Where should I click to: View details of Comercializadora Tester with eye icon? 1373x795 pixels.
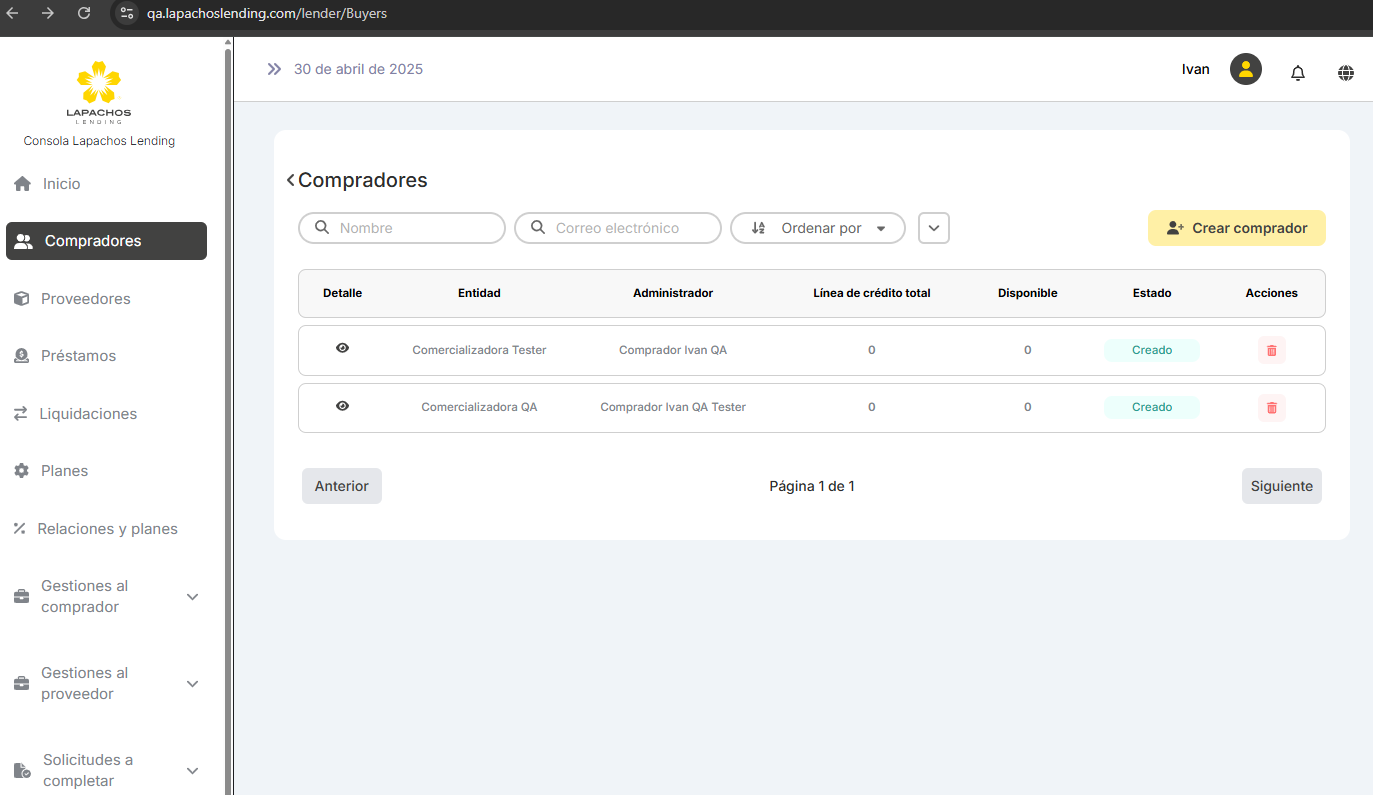pyautogui.click(x=342, y=348)
